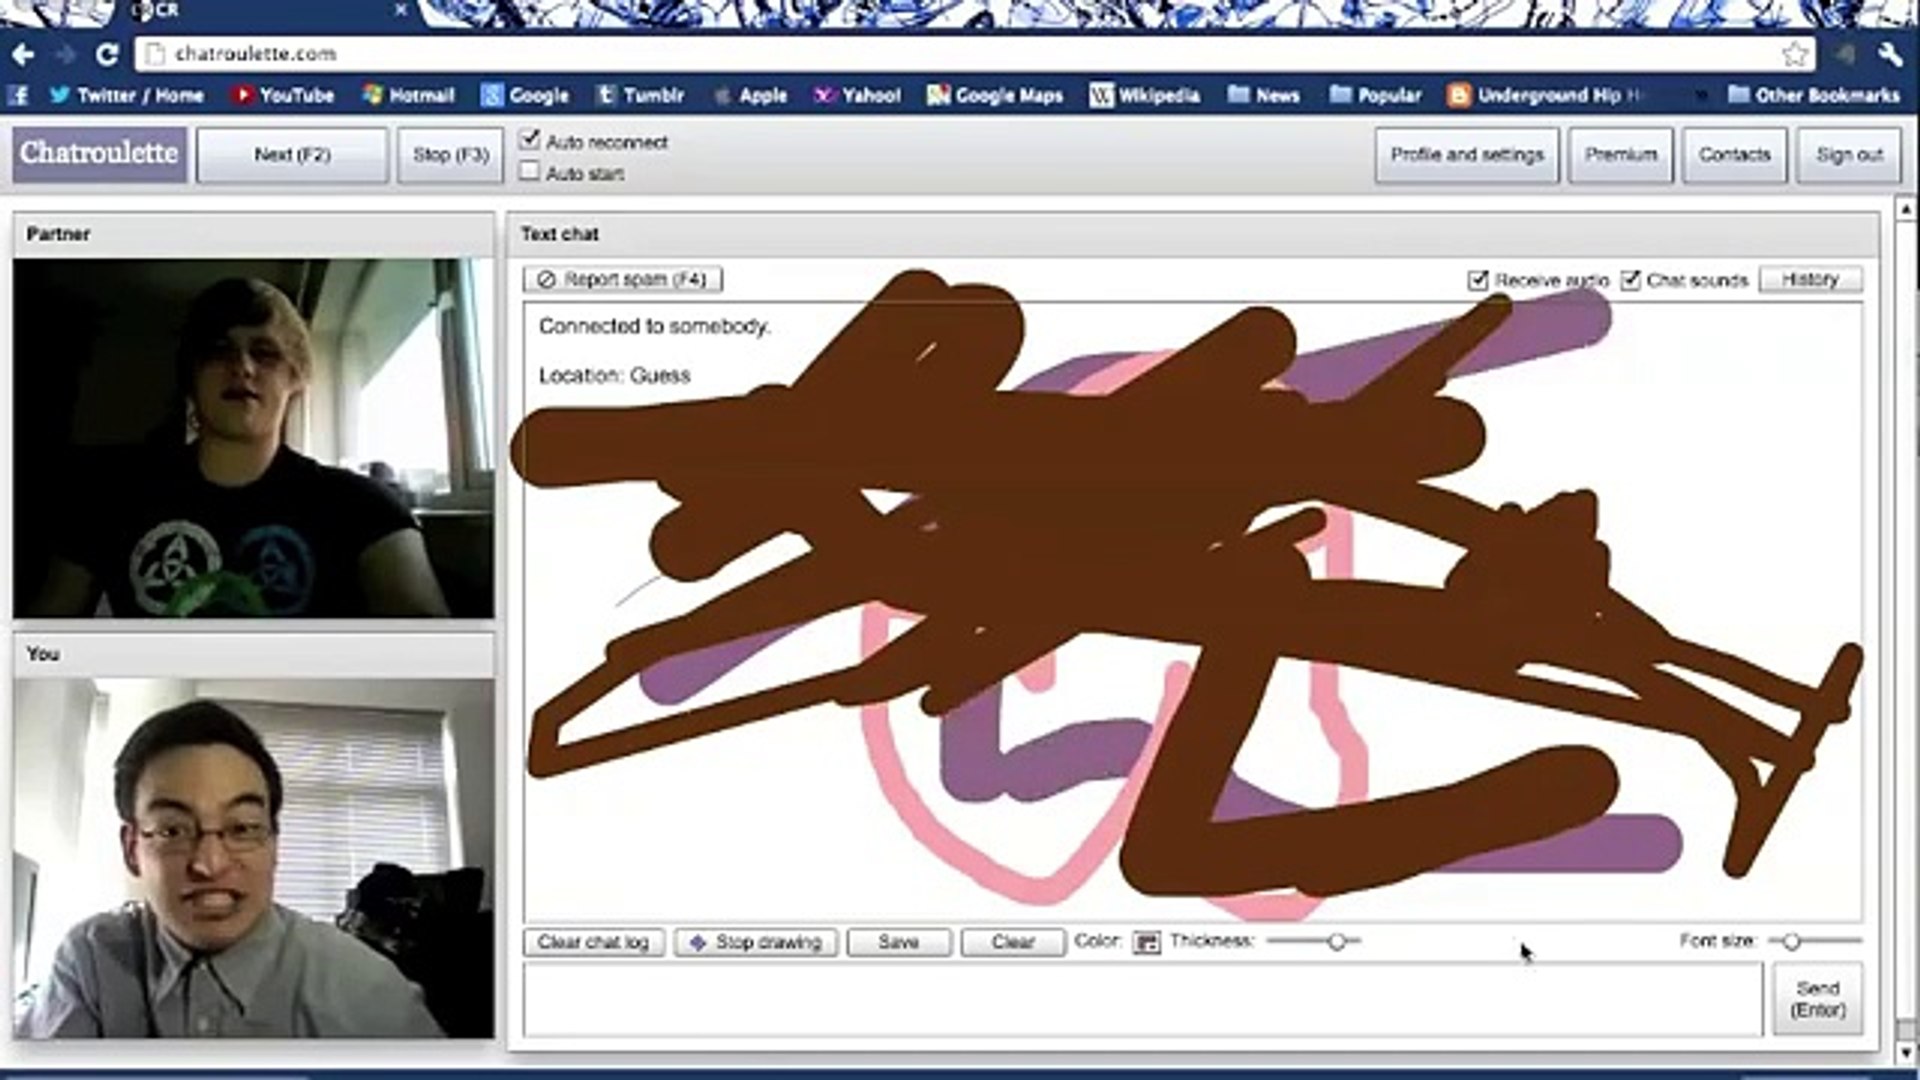The image size is (1920, 1080).
Task: Click the You webcam video
Action: (254, 858)
